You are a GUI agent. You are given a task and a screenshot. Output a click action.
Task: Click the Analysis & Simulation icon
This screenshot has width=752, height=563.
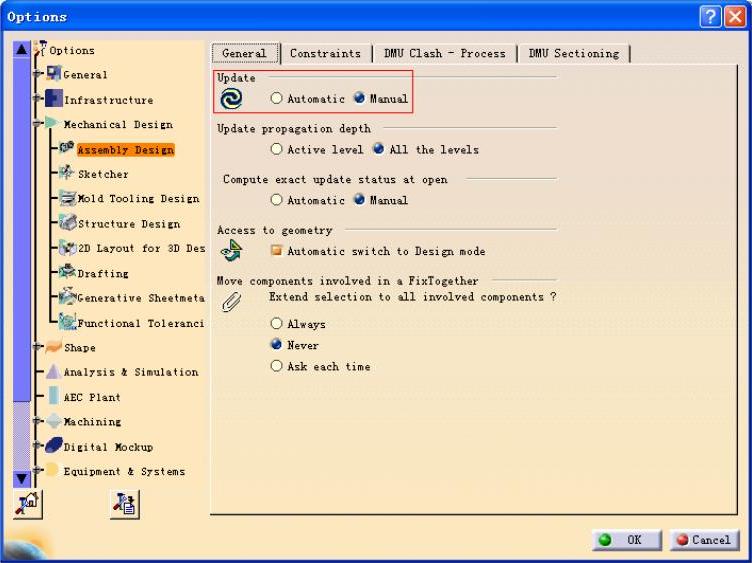click(53, 371)
